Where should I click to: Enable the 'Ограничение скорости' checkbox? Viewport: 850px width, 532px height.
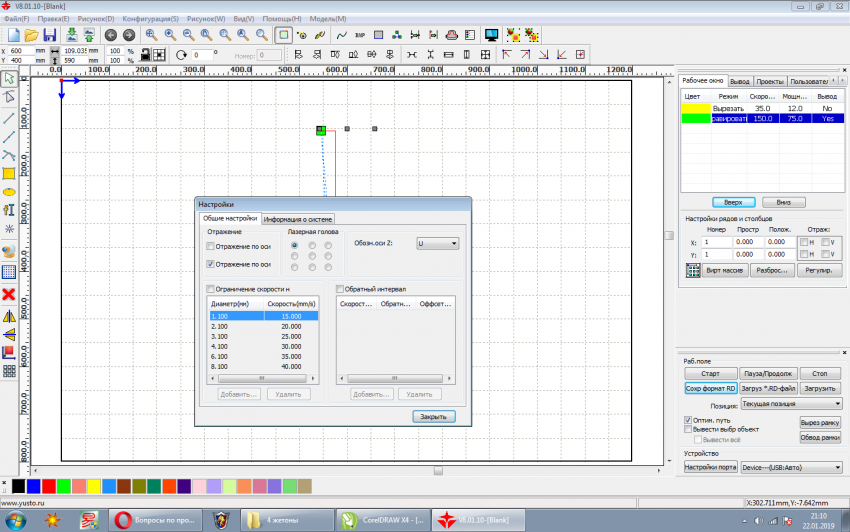pyautogui.click(x=210, y=289)
